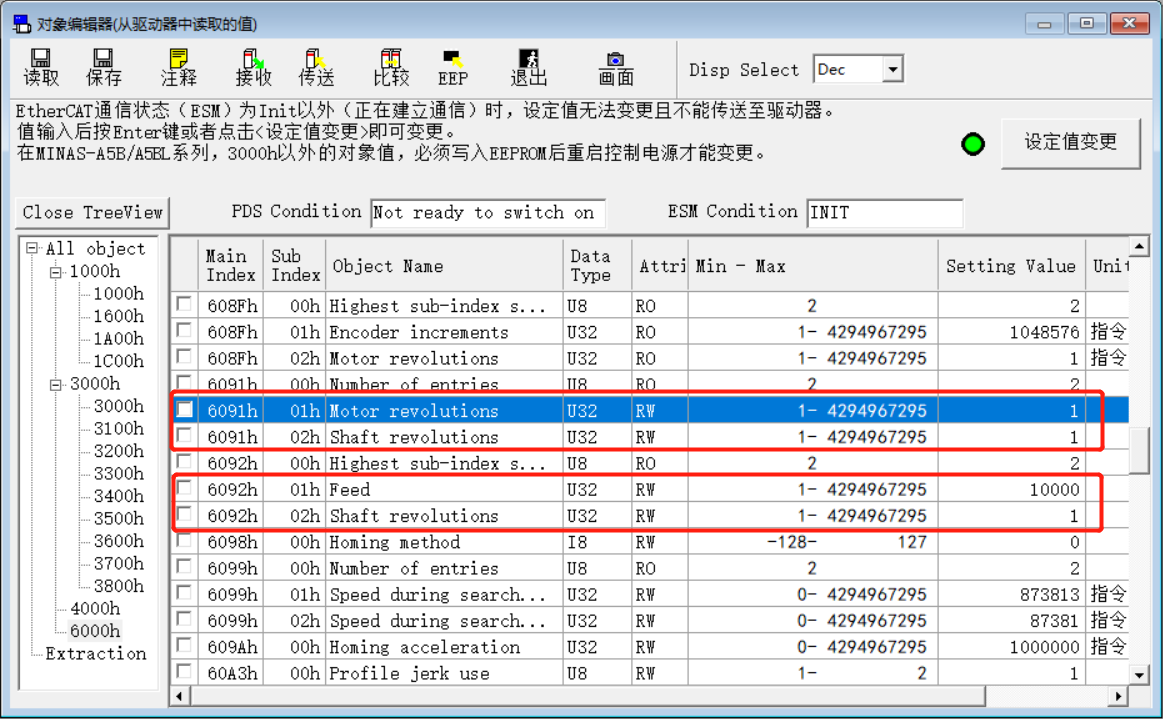The height and width of the screenshot is (719, 1163).
Task: Click the green status indicator light
Action: (972, 144)
